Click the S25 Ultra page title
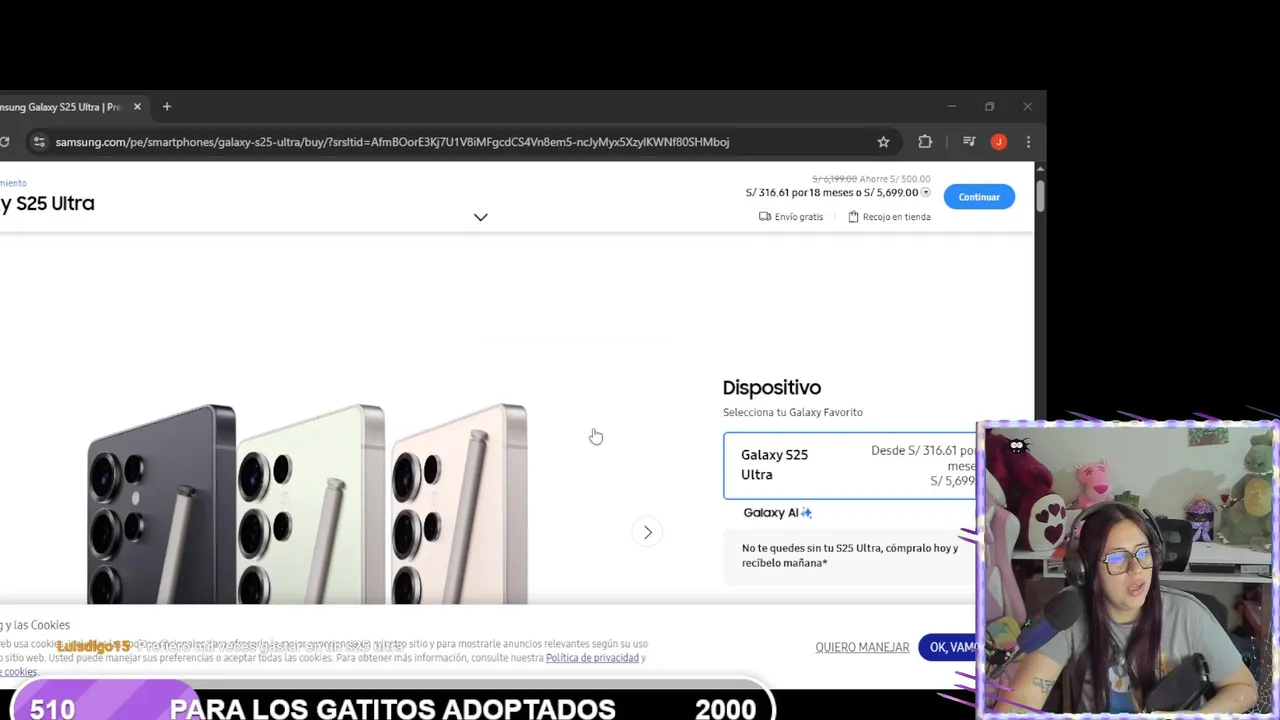 point(47,203)
